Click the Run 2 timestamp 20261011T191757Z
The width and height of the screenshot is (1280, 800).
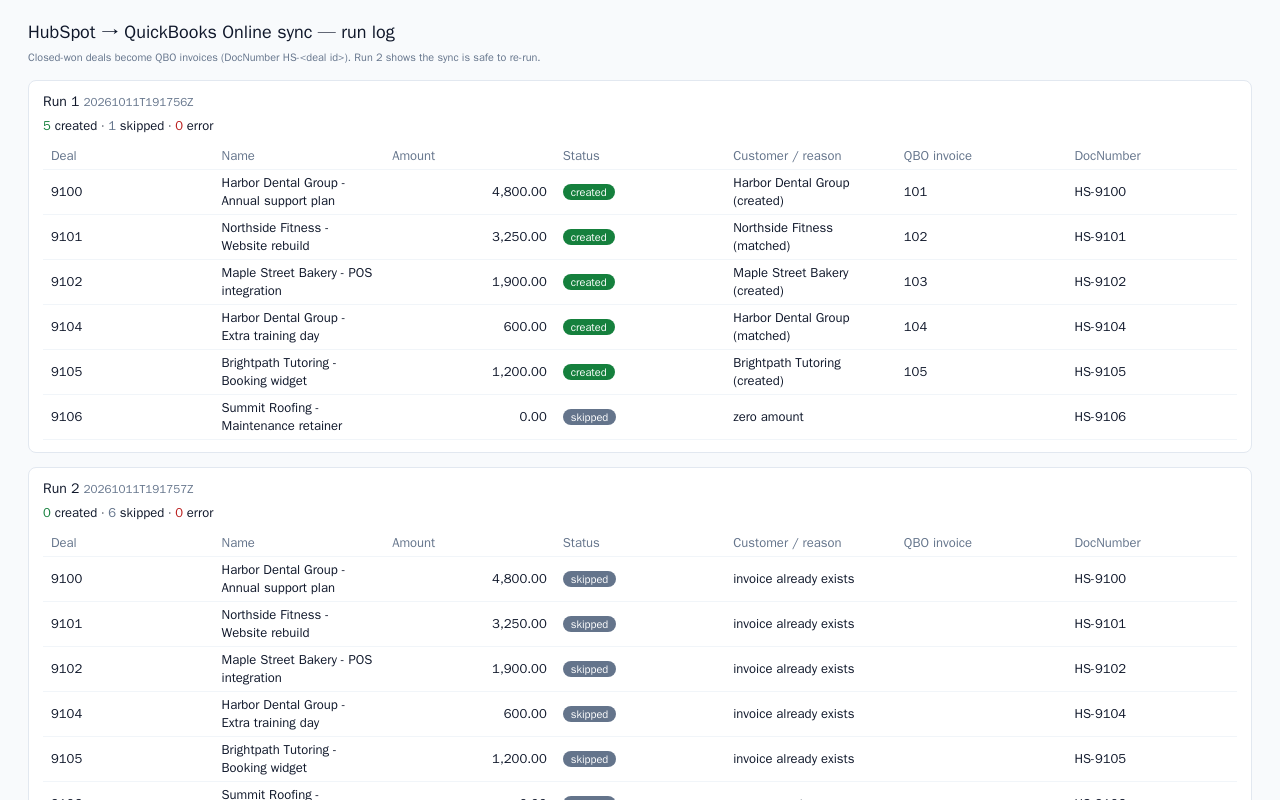coord(138,489)
